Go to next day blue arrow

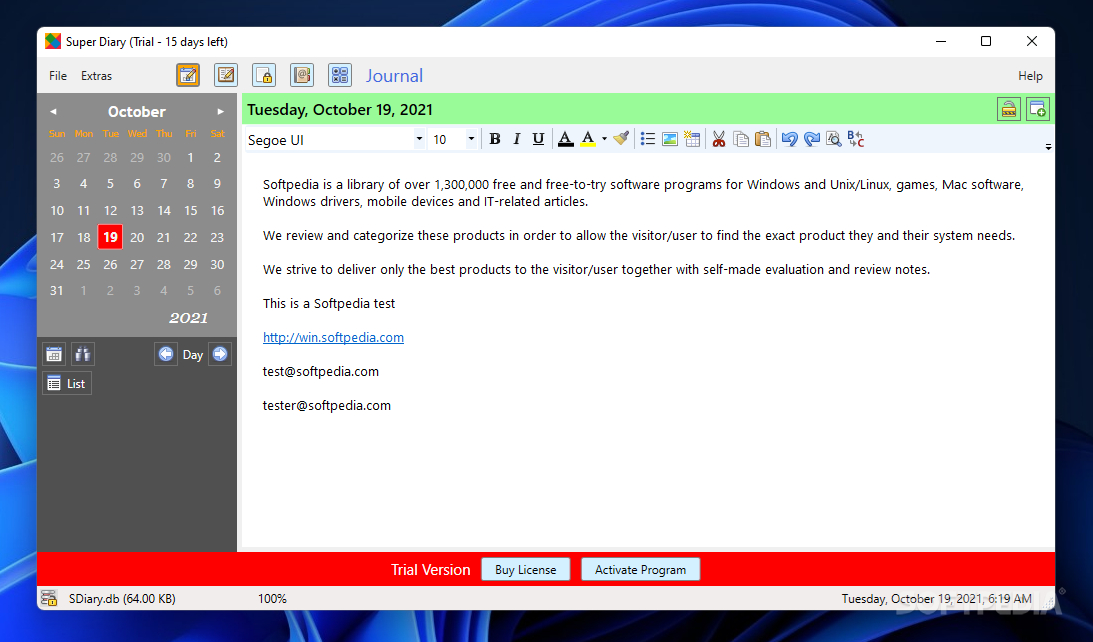(x=220, y=354)
